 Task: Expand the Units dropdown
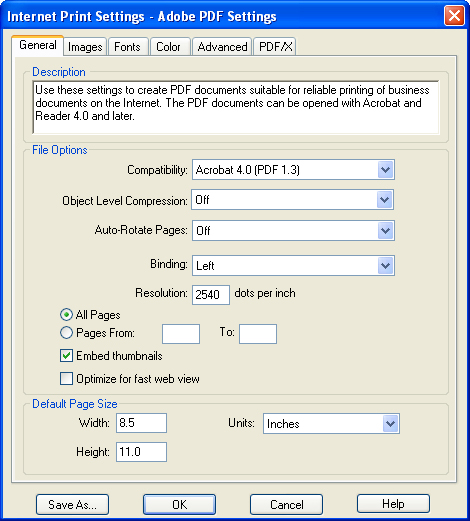390,424
